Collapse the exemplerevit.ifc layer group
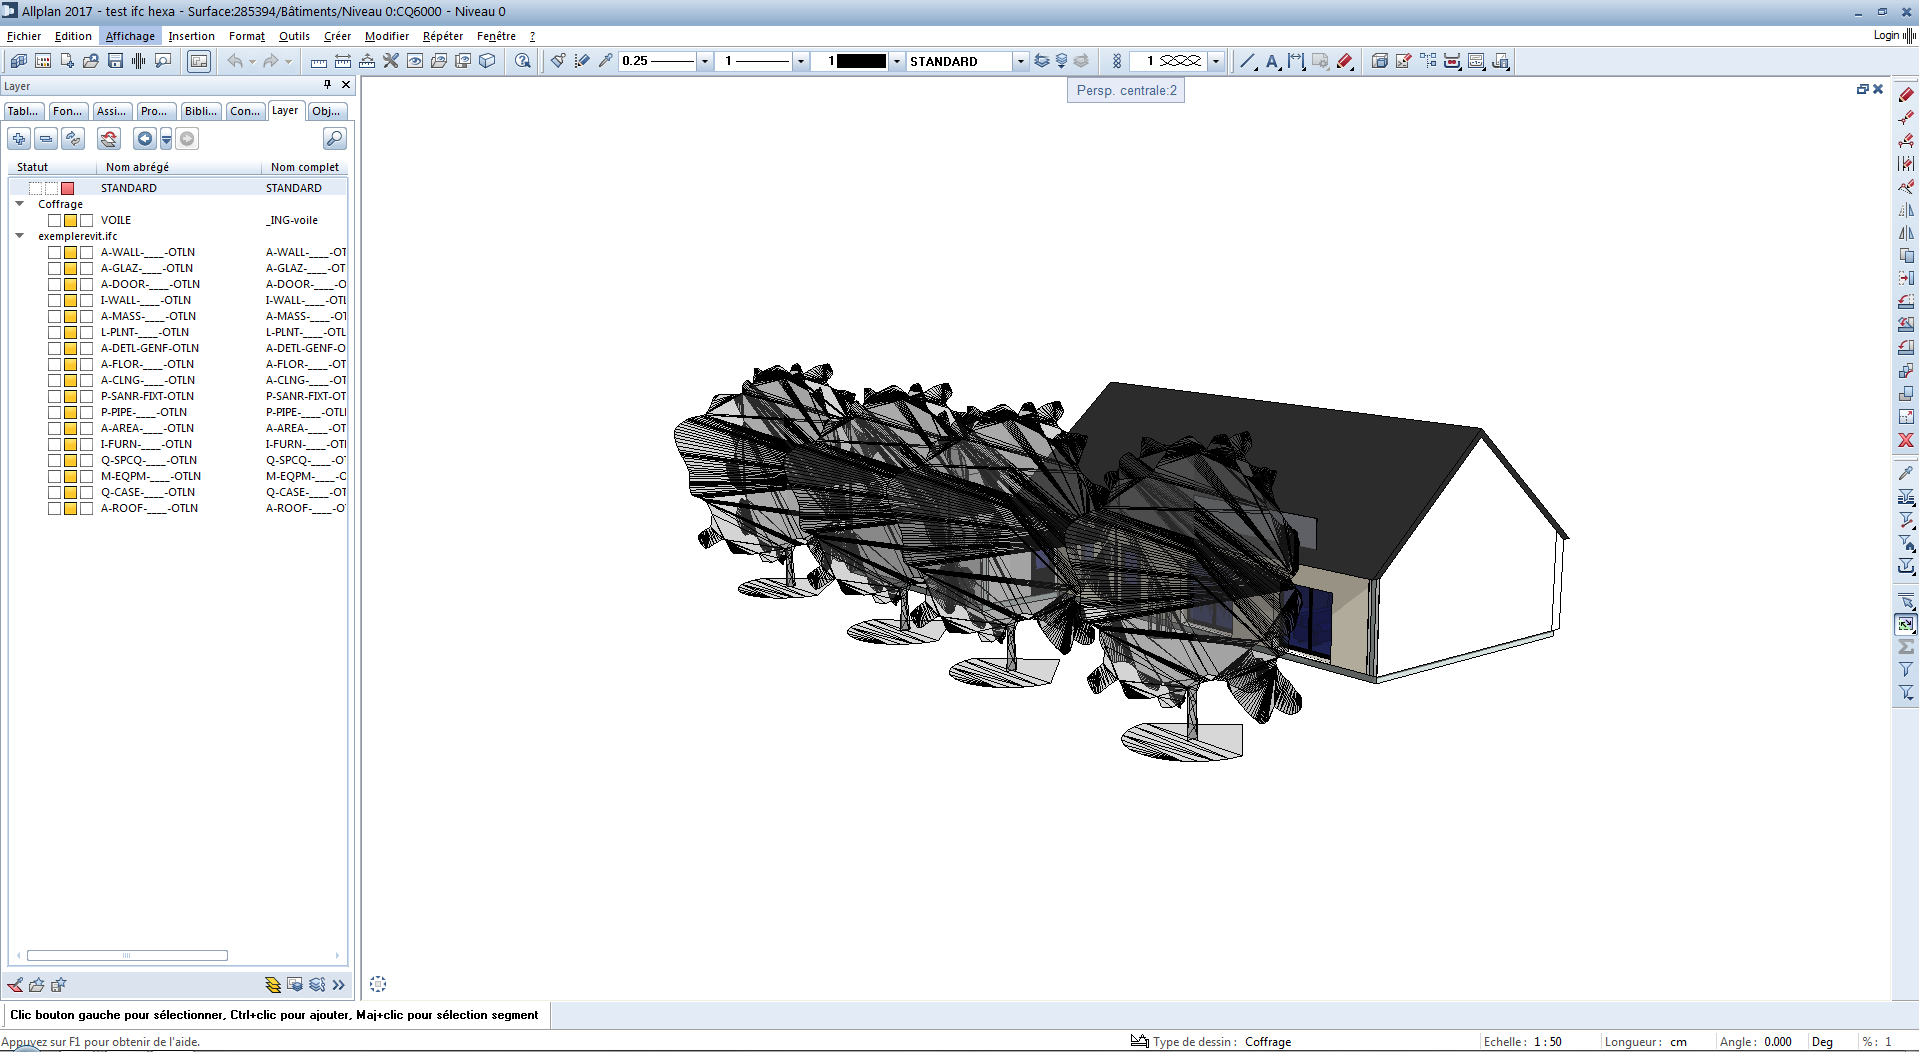Viewport: 1919px width, 1052px height. (x=19, y=236)
